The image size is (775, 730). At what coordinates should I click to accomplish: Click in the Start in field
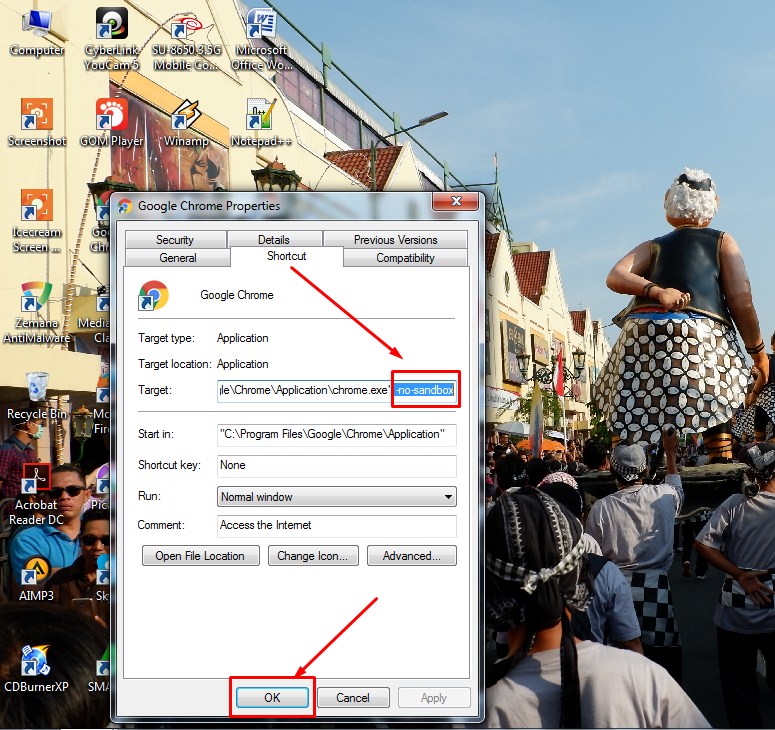pos(337,434)
